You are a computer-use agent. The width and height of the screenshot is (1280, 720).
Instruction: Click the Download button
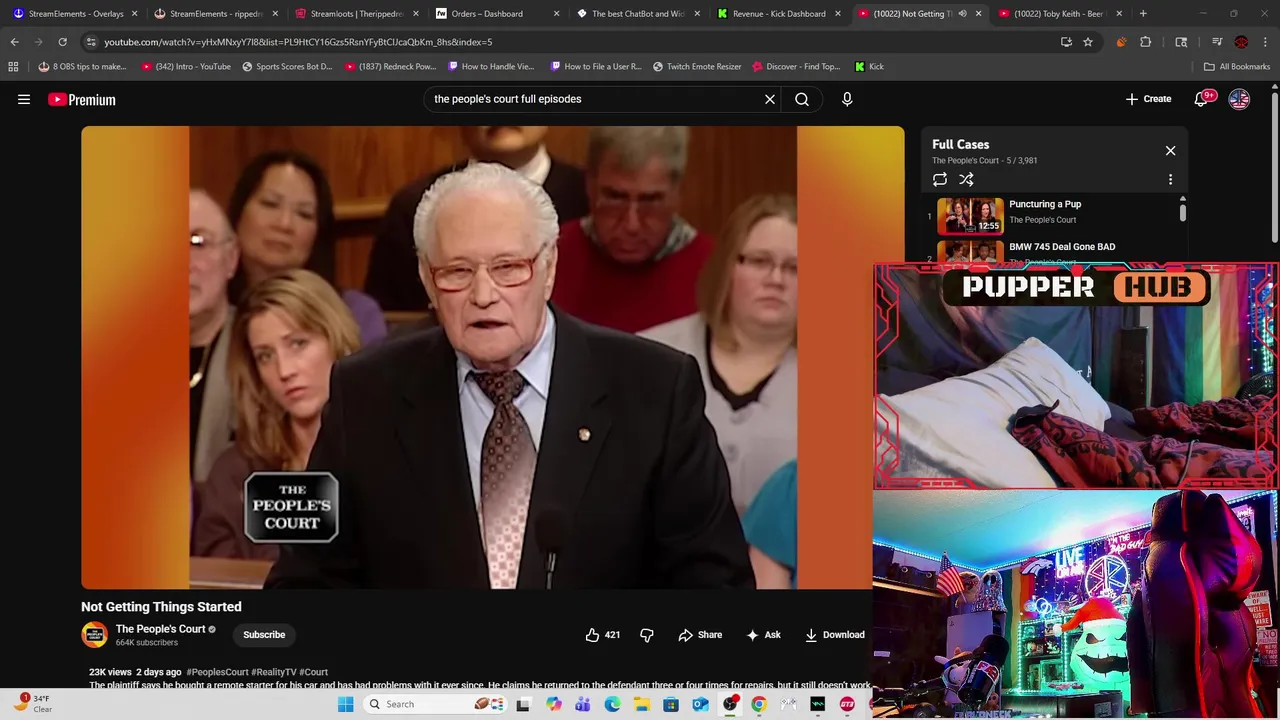(x=834, y=635)
